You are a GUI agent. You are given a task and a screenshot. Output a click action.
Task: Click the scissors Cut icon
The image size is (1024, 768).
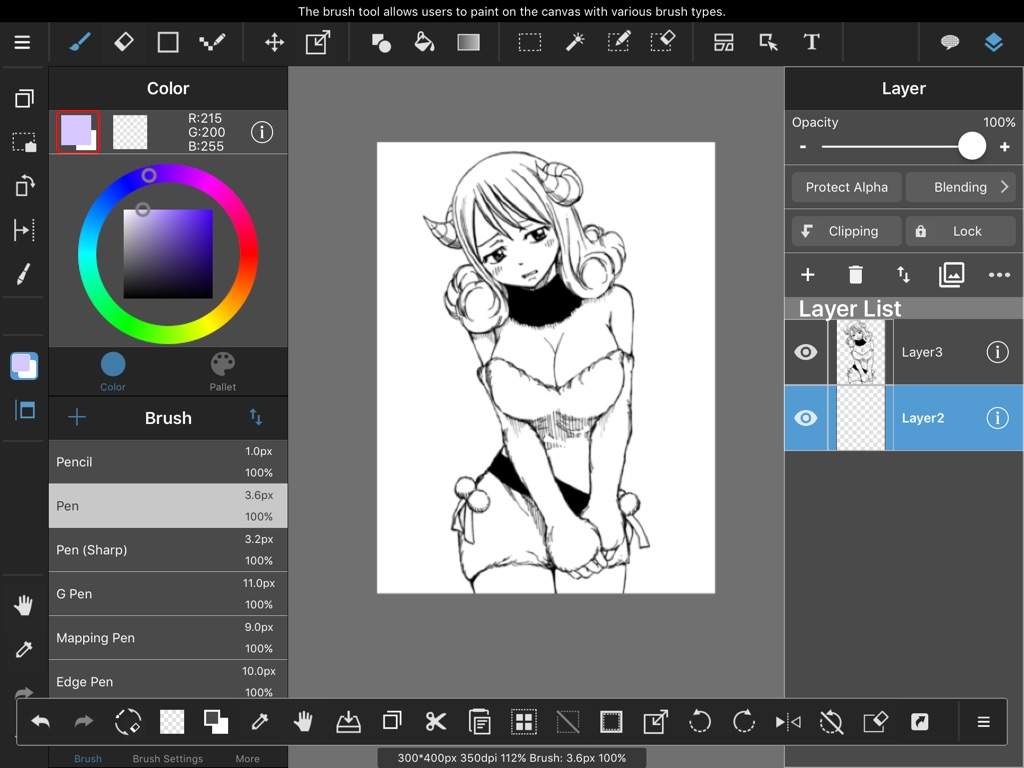[x=436, y=722]
